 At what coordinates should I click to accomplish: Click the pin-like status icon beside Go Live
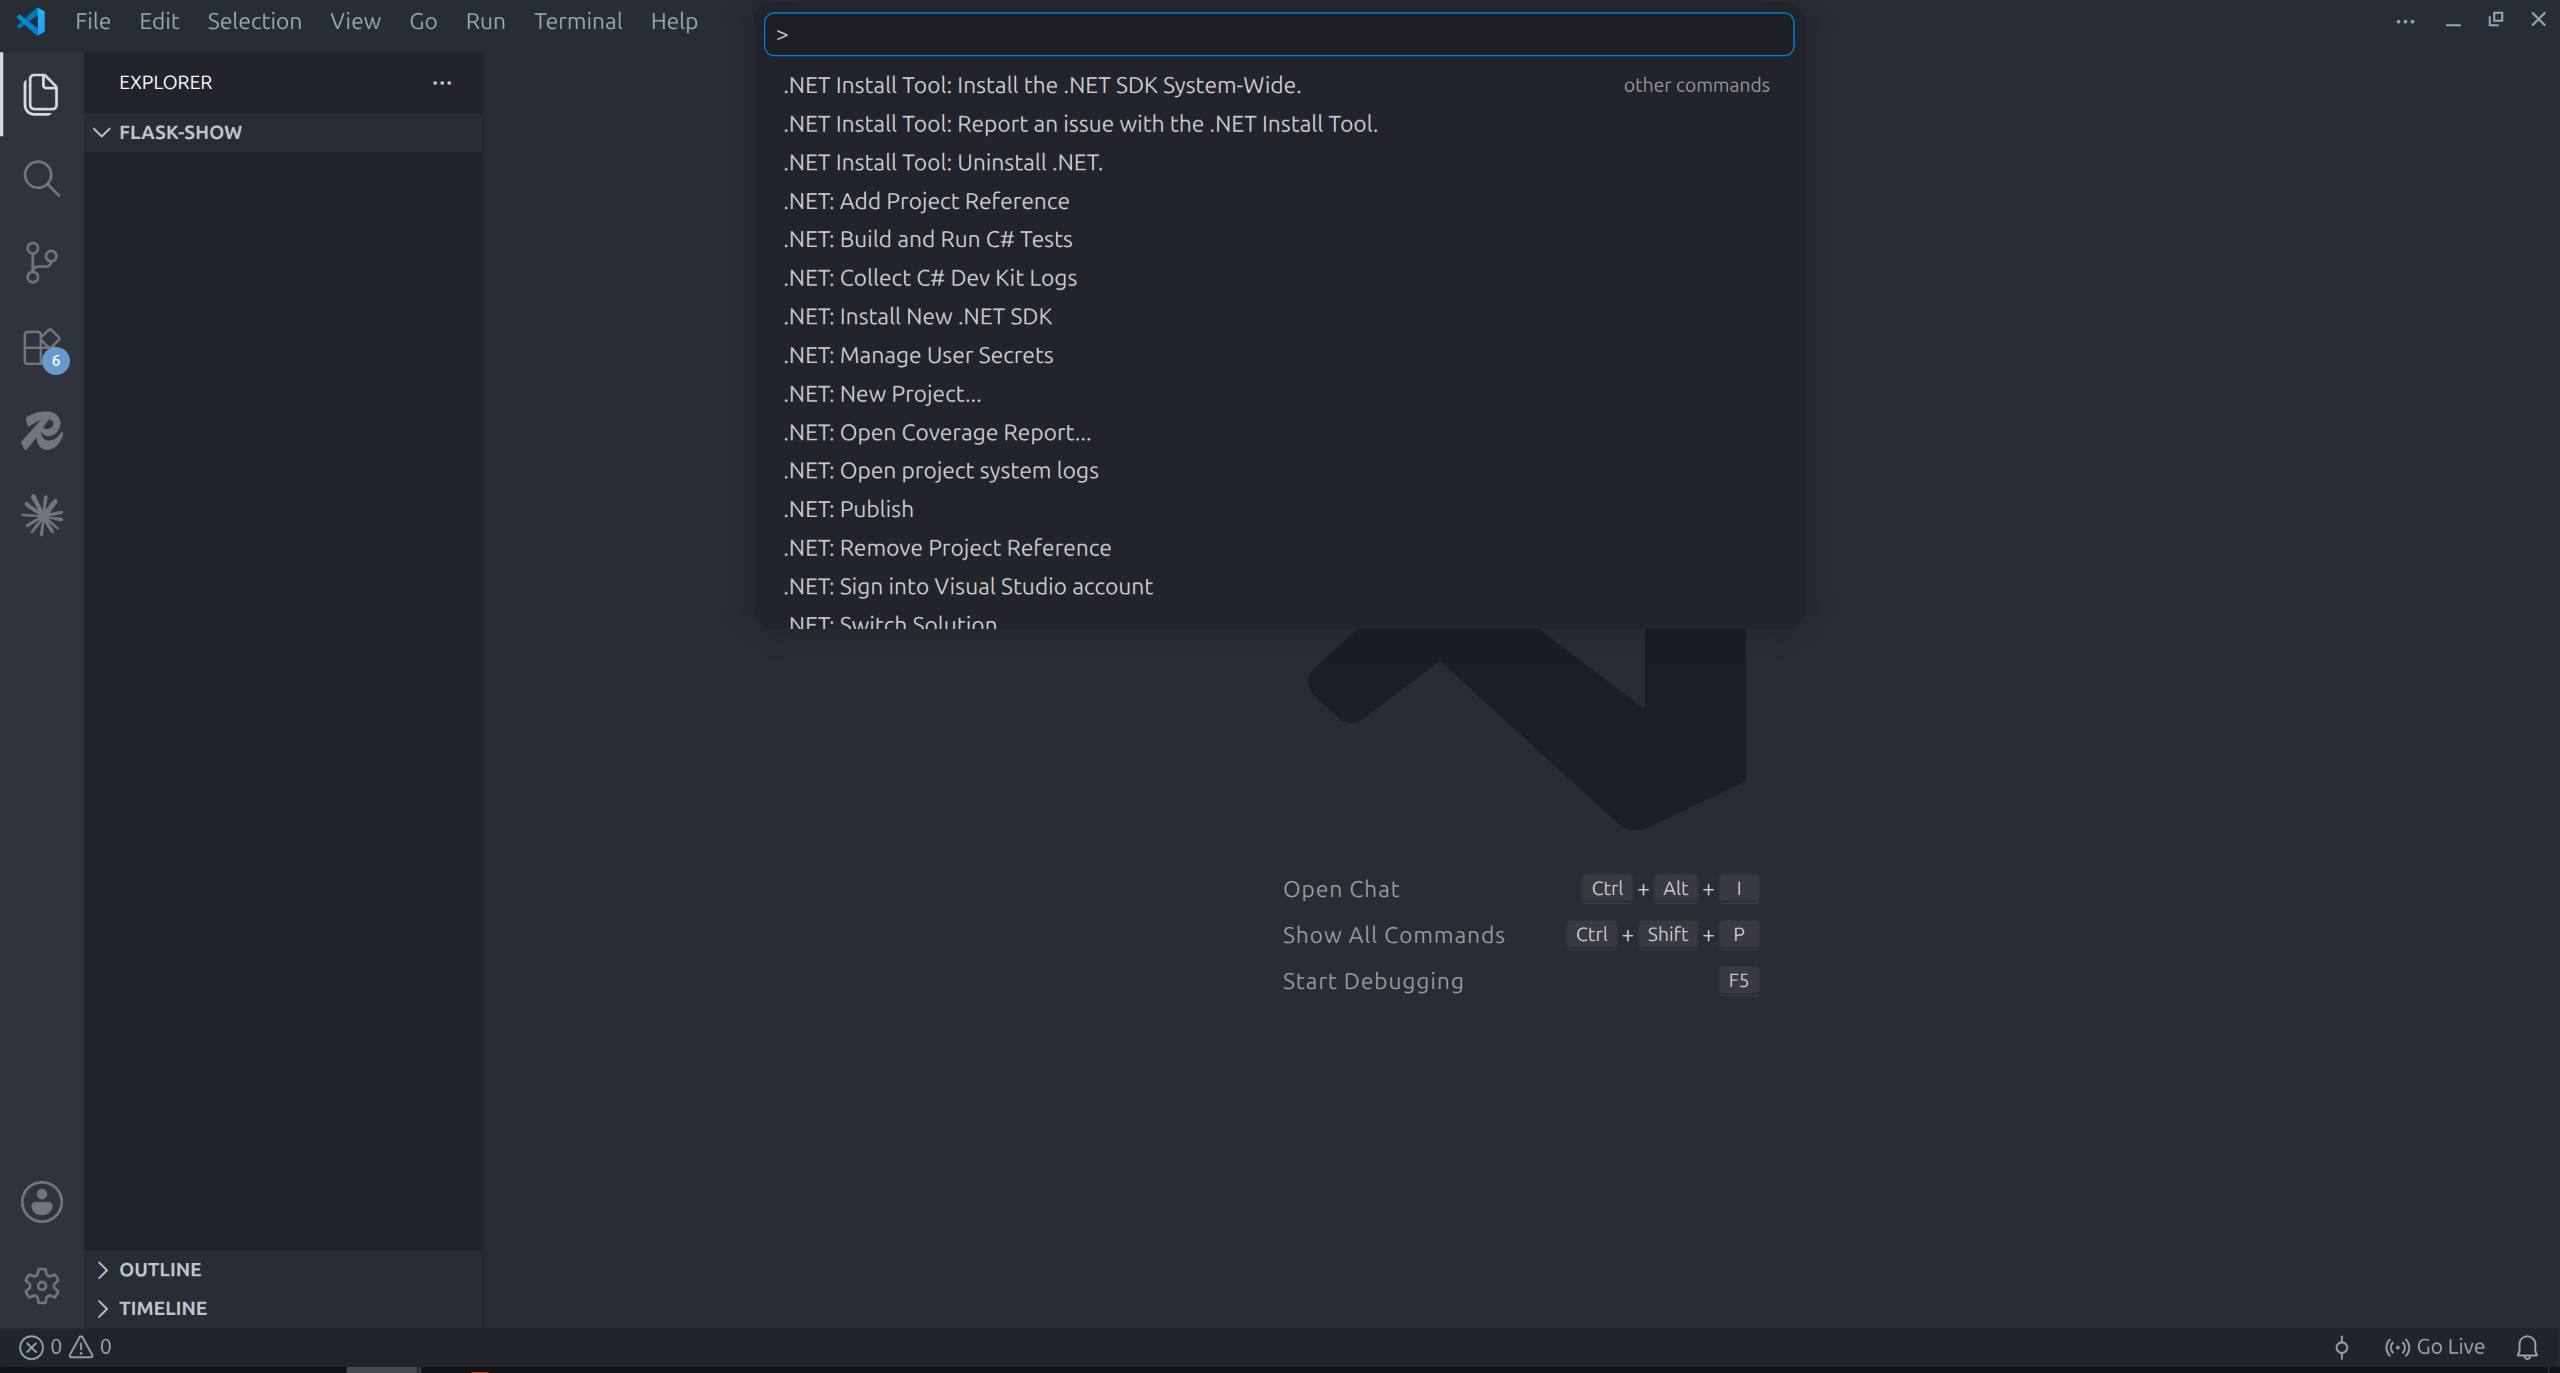pos(2341,1347)
